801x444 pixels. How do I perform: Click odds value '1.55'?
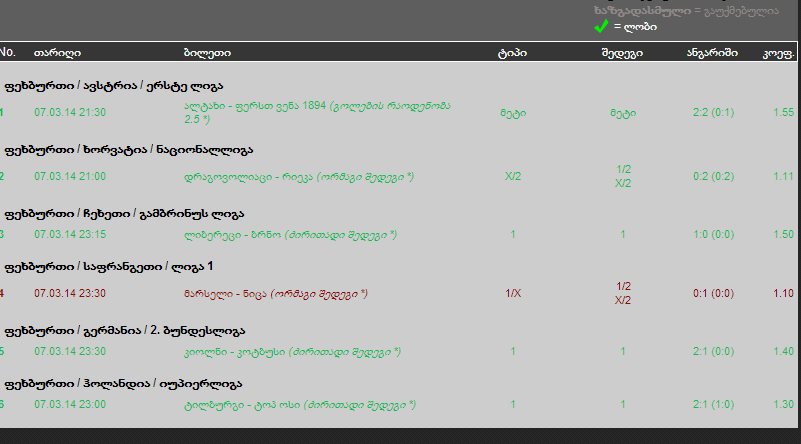784,112
